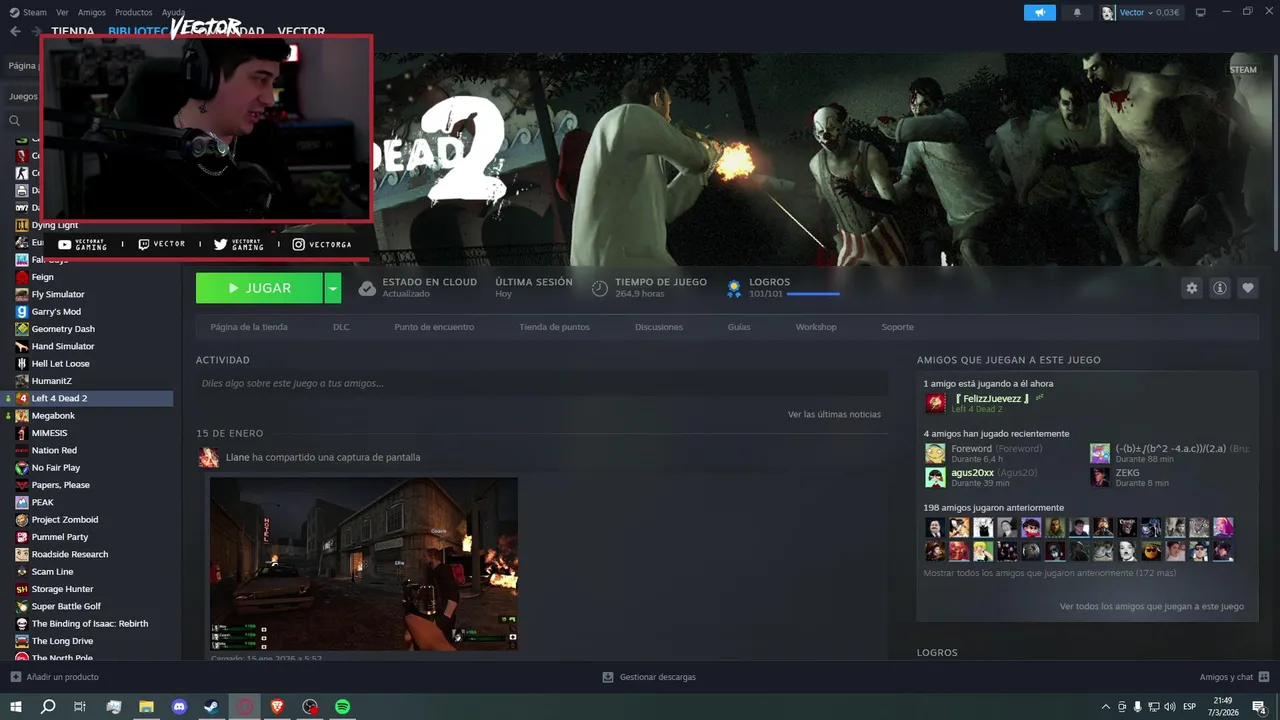Open the Soporte tab

[897, 327]
